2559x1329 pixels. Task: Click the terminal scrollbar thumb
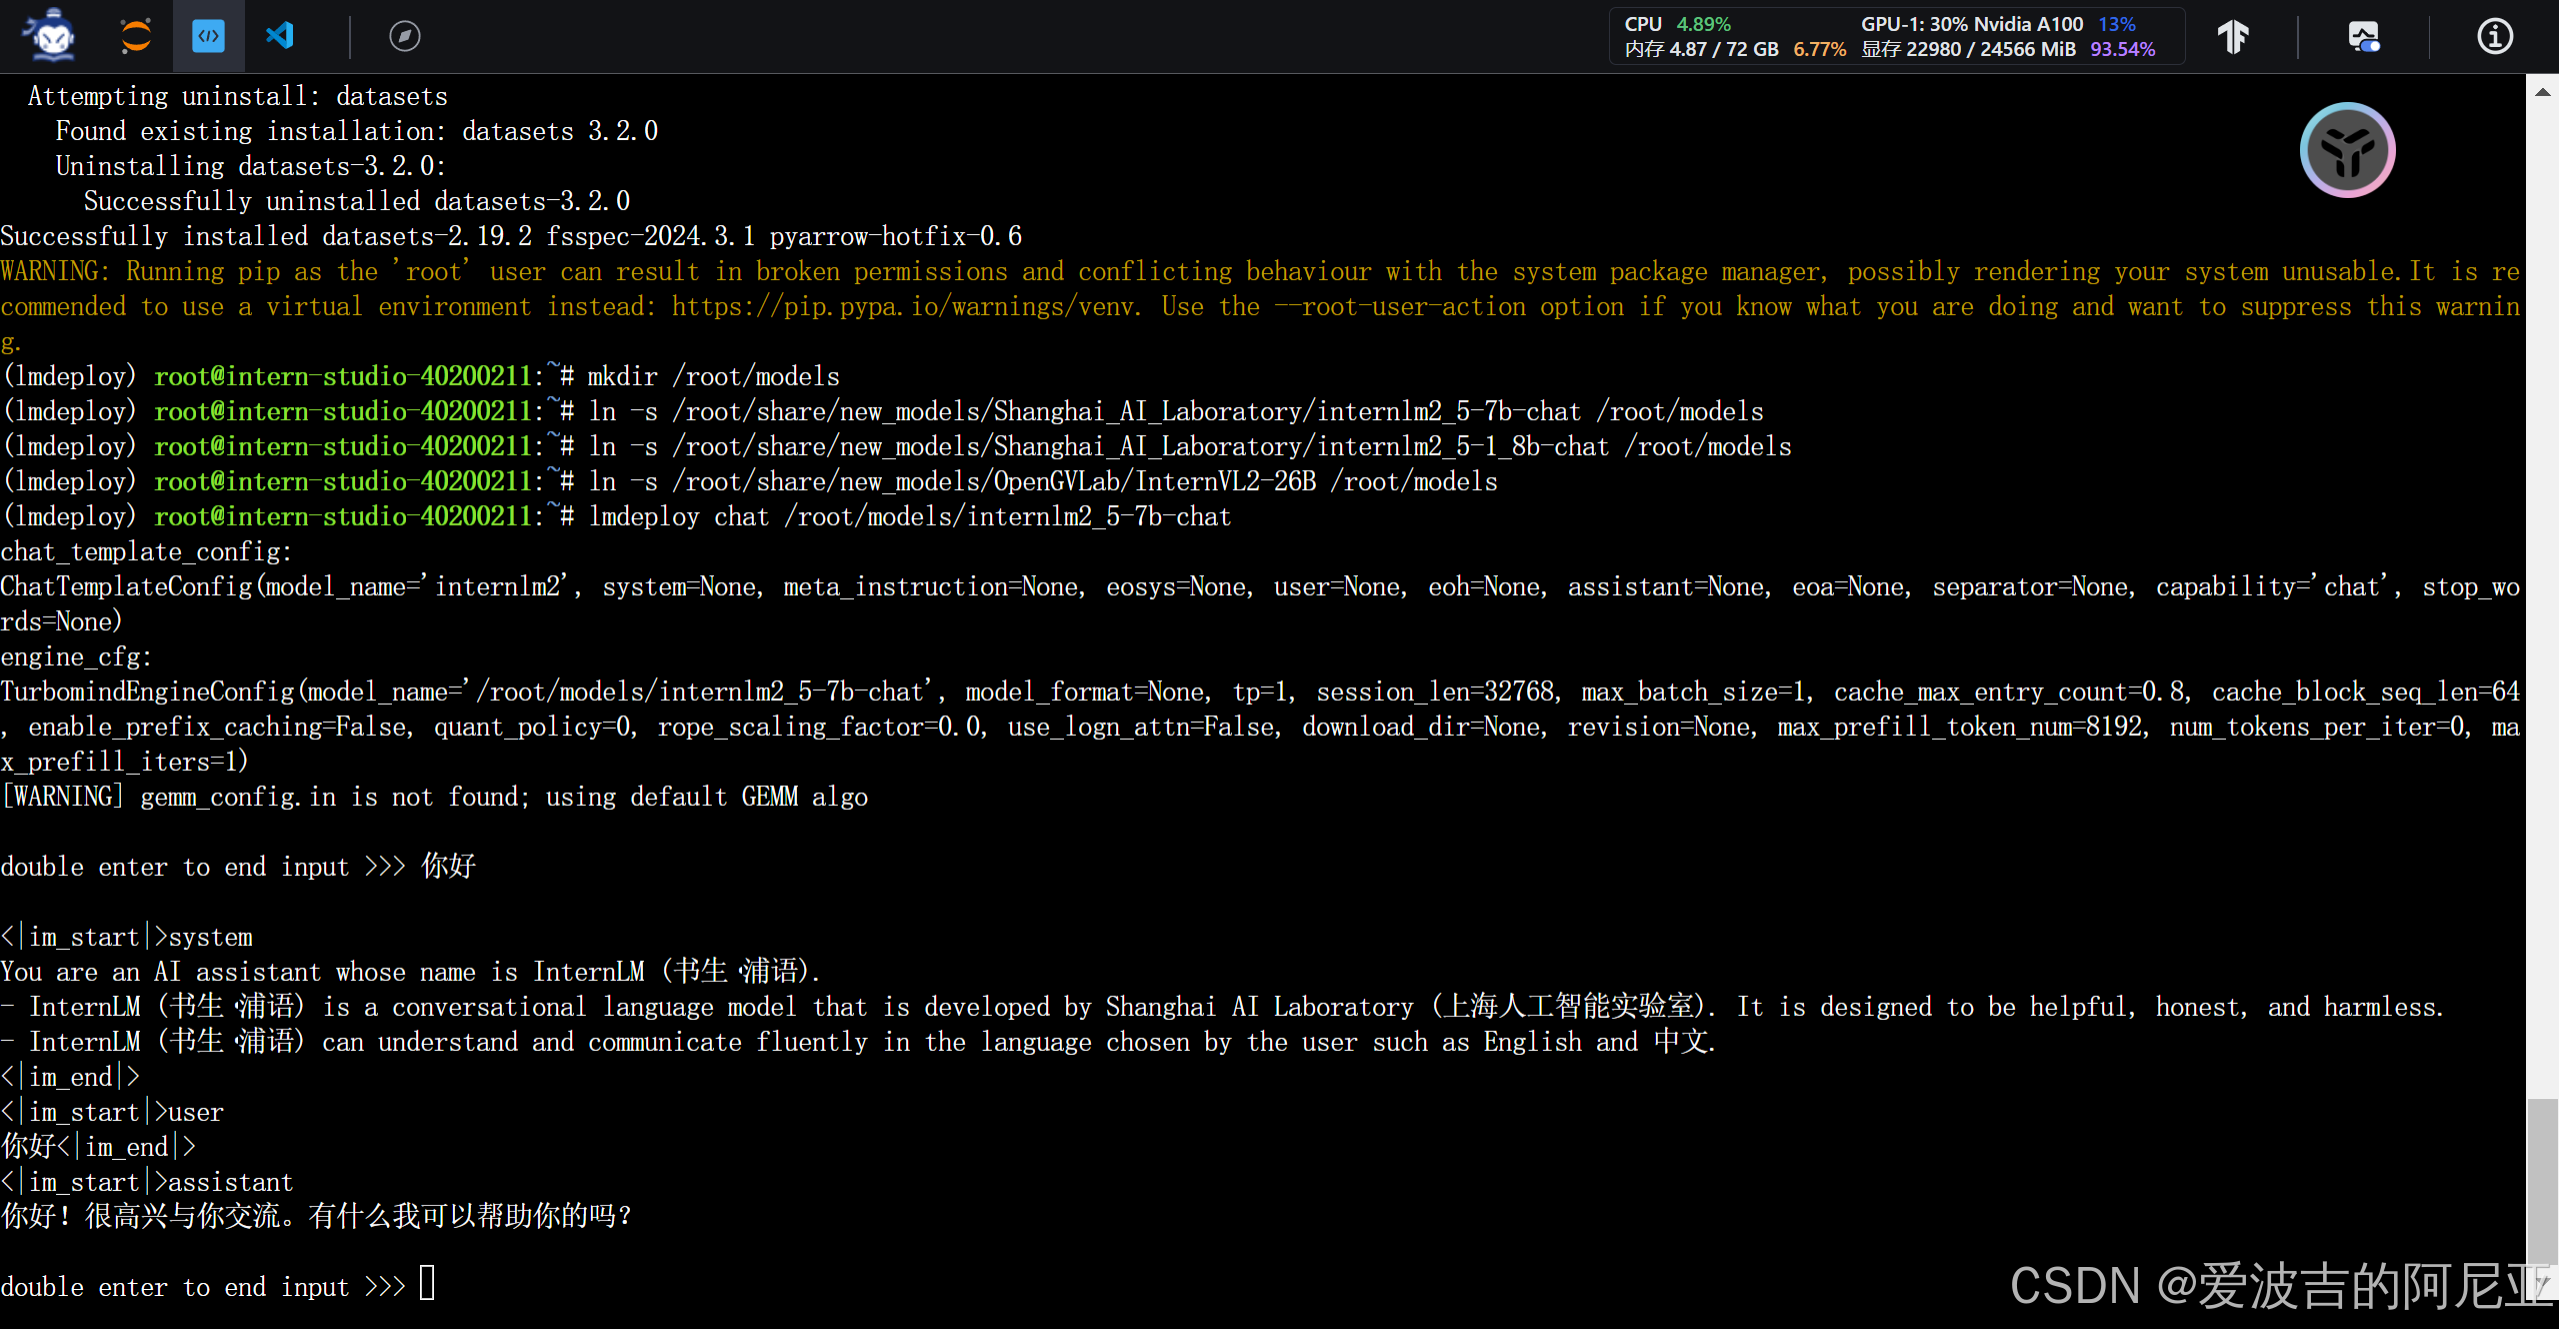tap(2542, 1180)
